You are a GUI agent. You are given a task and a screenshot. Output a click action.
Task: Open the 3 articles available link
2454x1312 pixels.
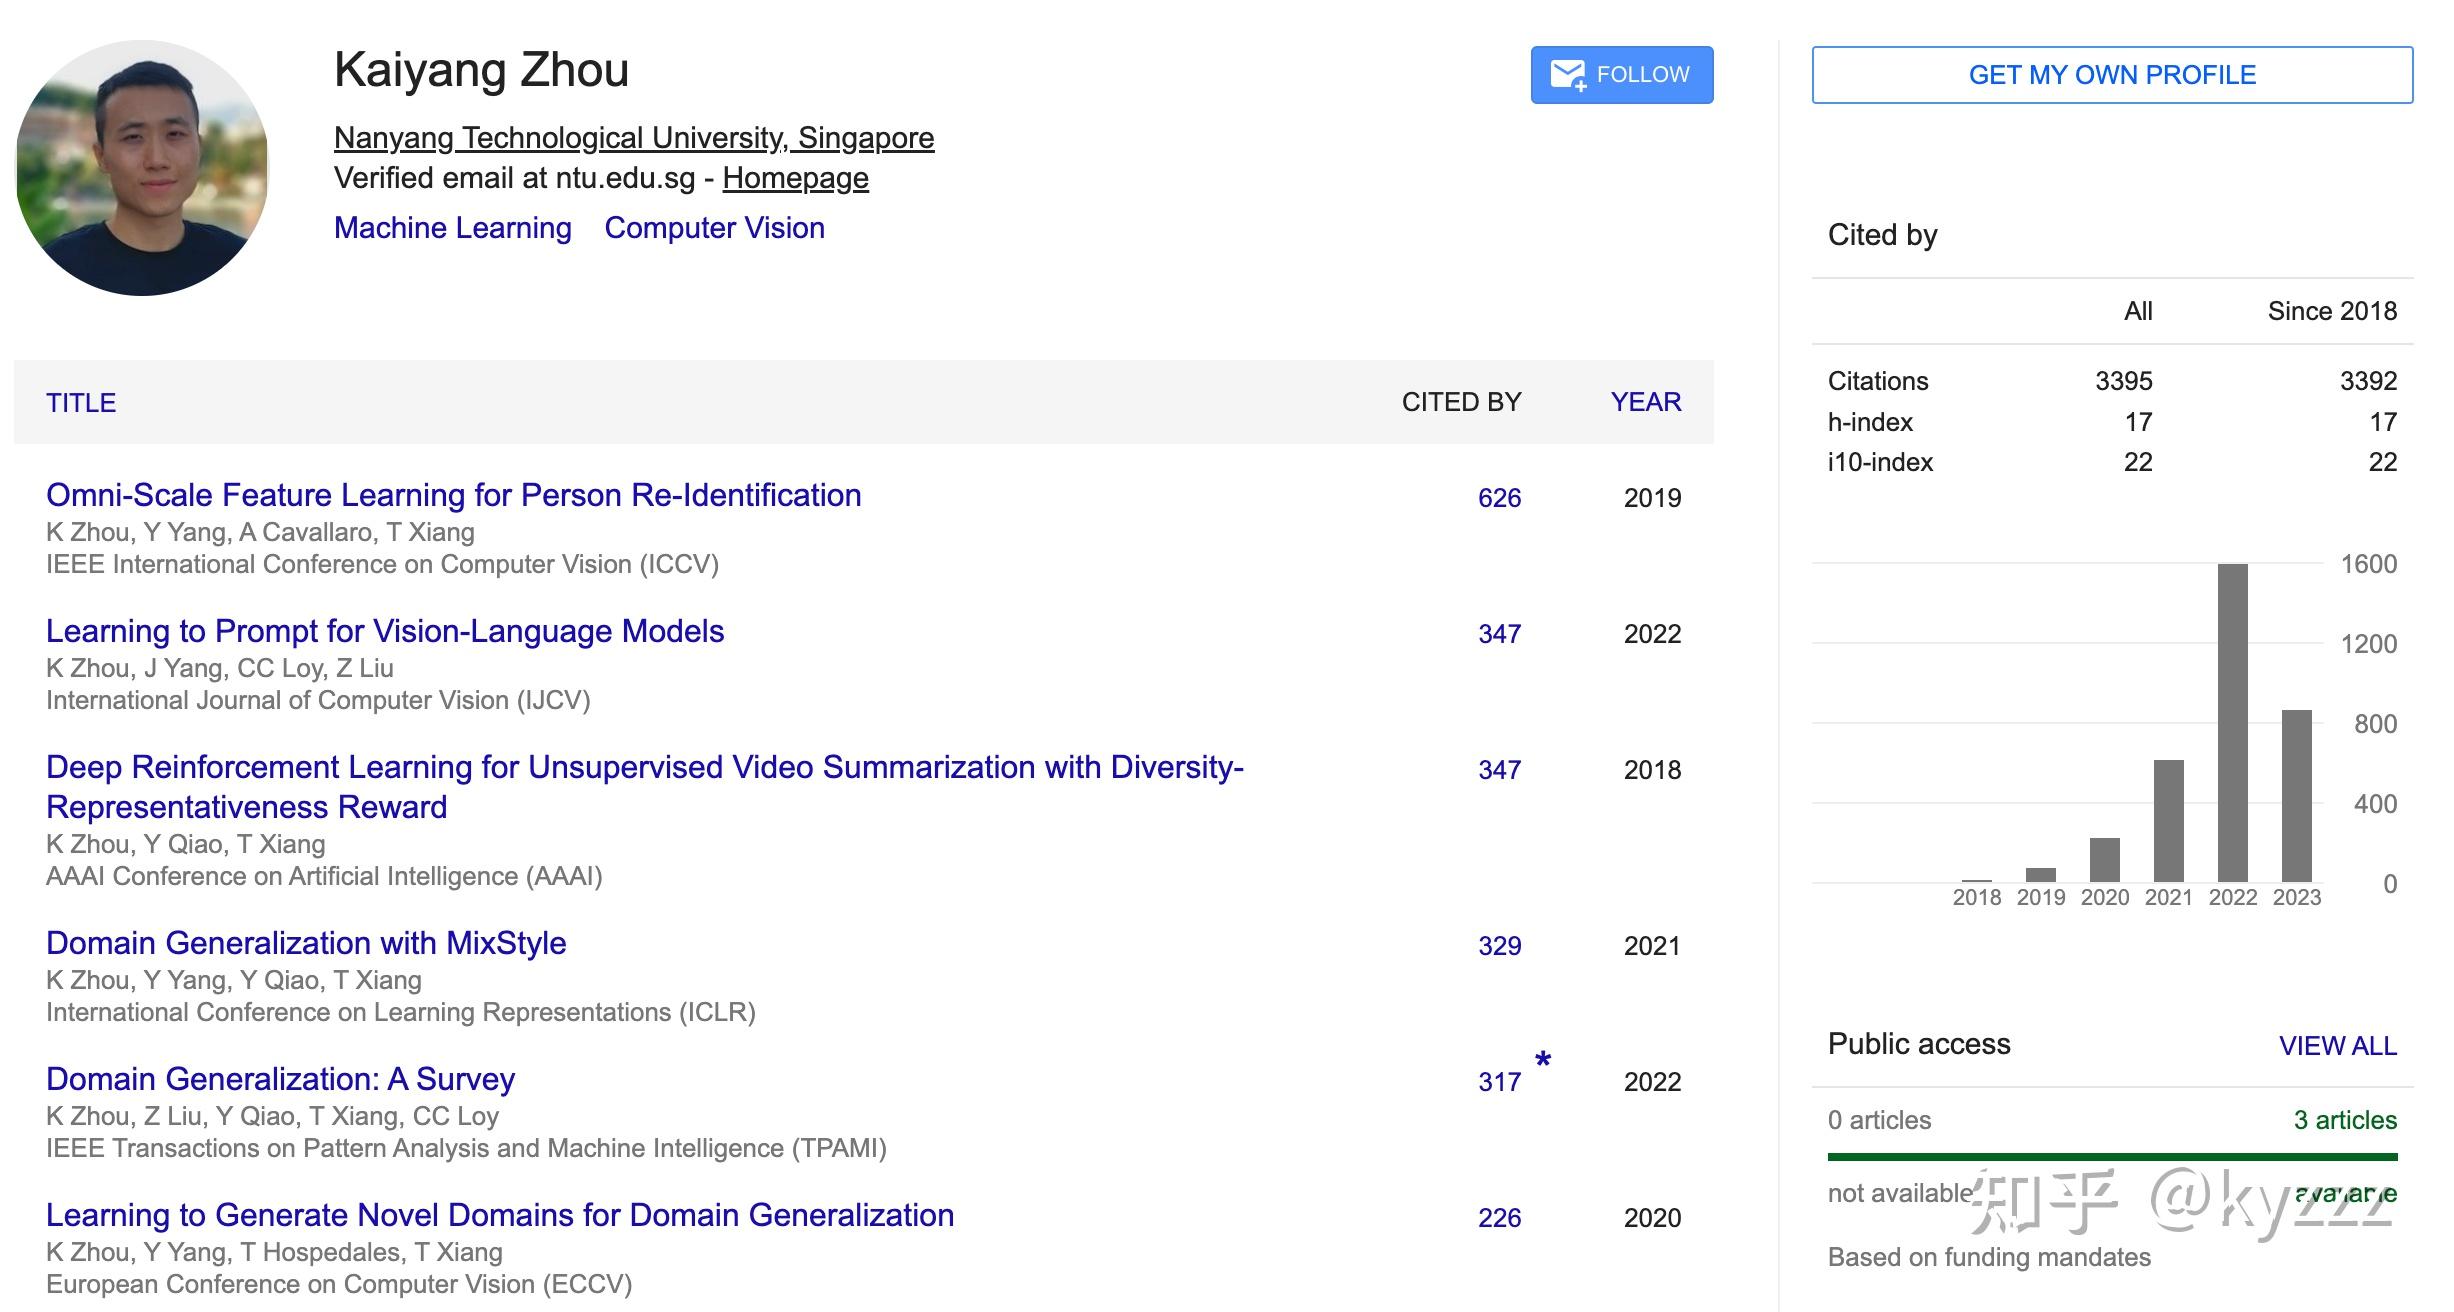[2344, 1120]
